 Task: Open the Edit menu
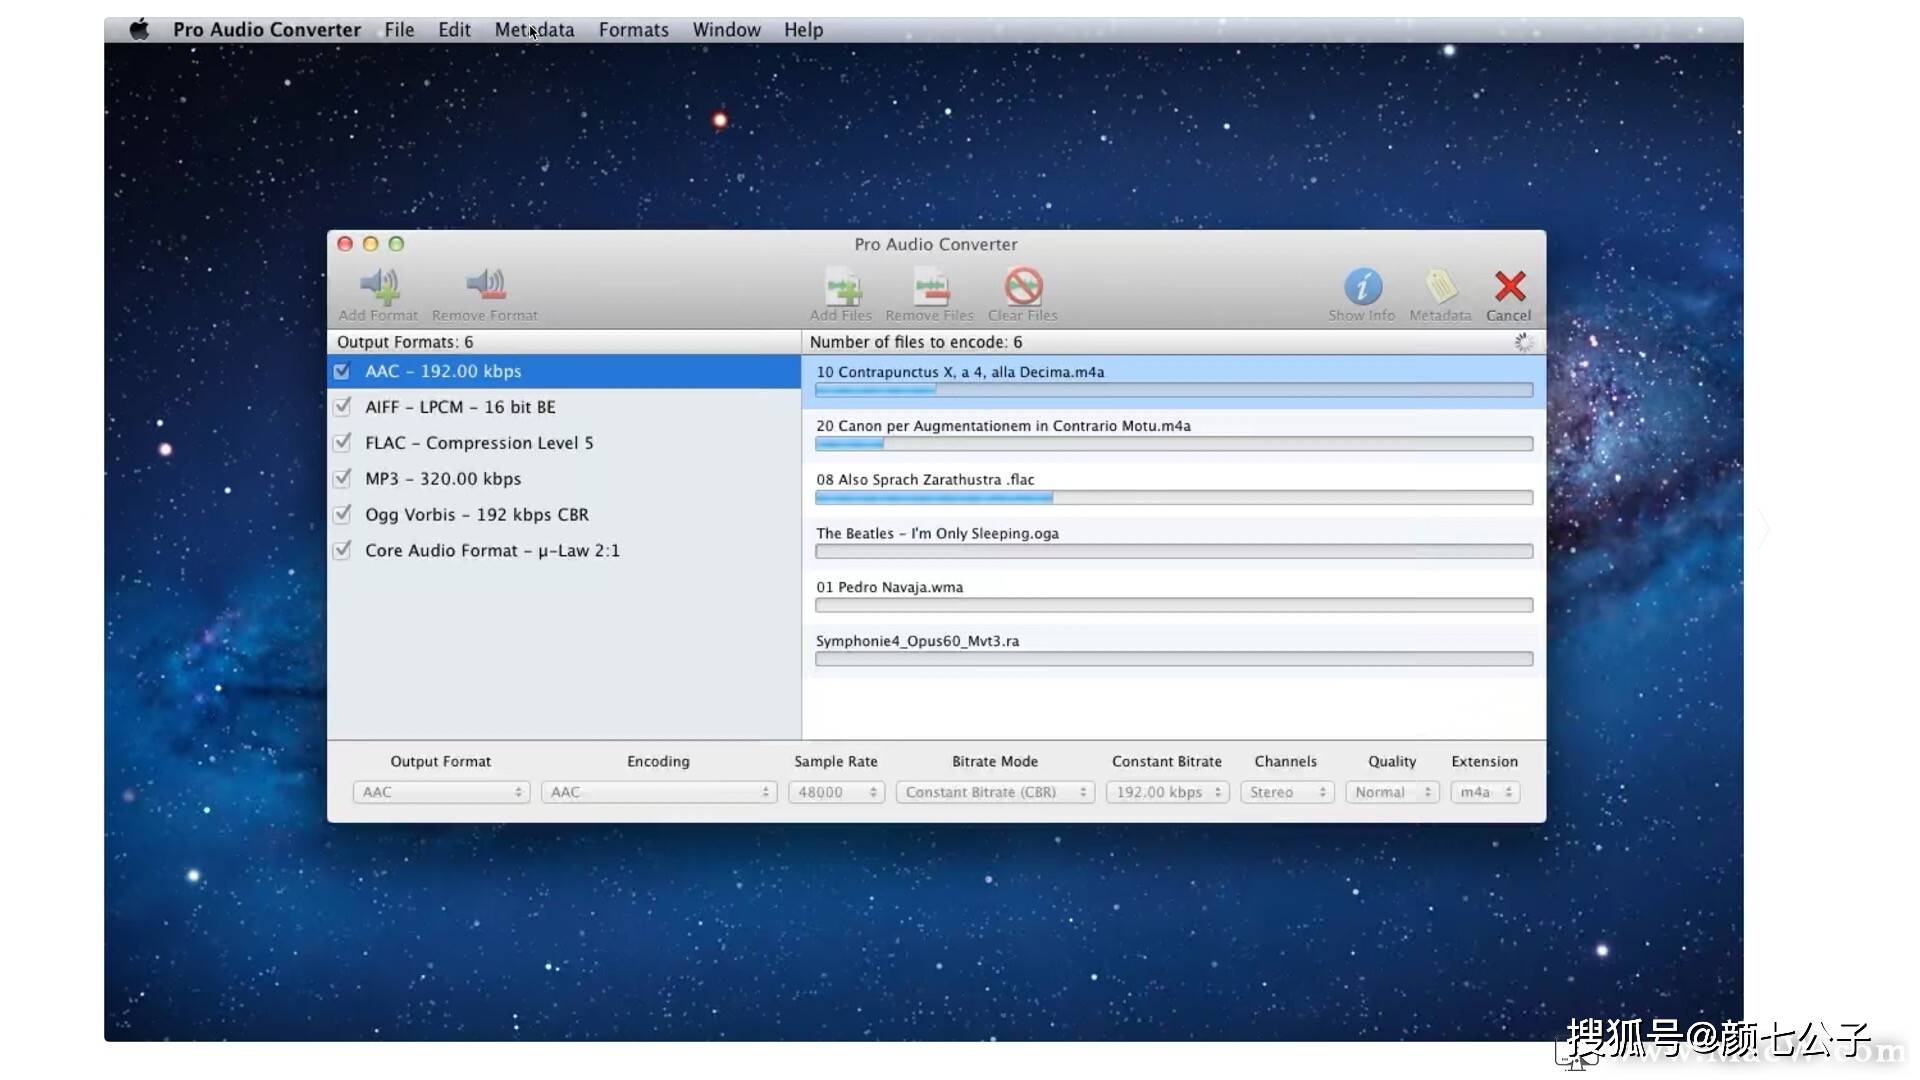point(454,30)
